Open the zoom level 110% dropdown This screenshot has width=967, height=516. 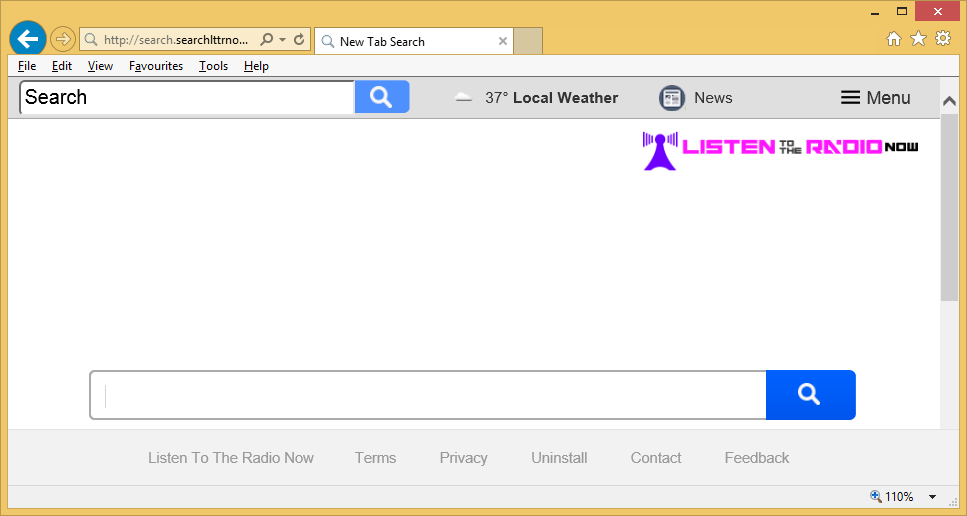click(x=932, y=497)
